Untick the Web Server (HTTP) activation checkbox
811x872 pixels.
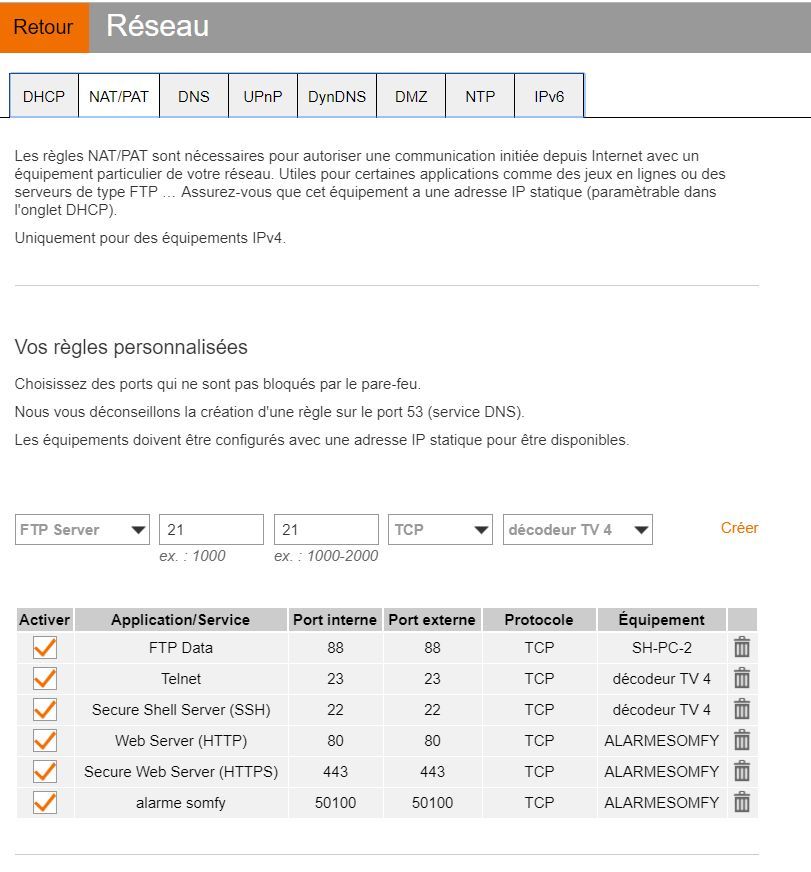point(45,741)
